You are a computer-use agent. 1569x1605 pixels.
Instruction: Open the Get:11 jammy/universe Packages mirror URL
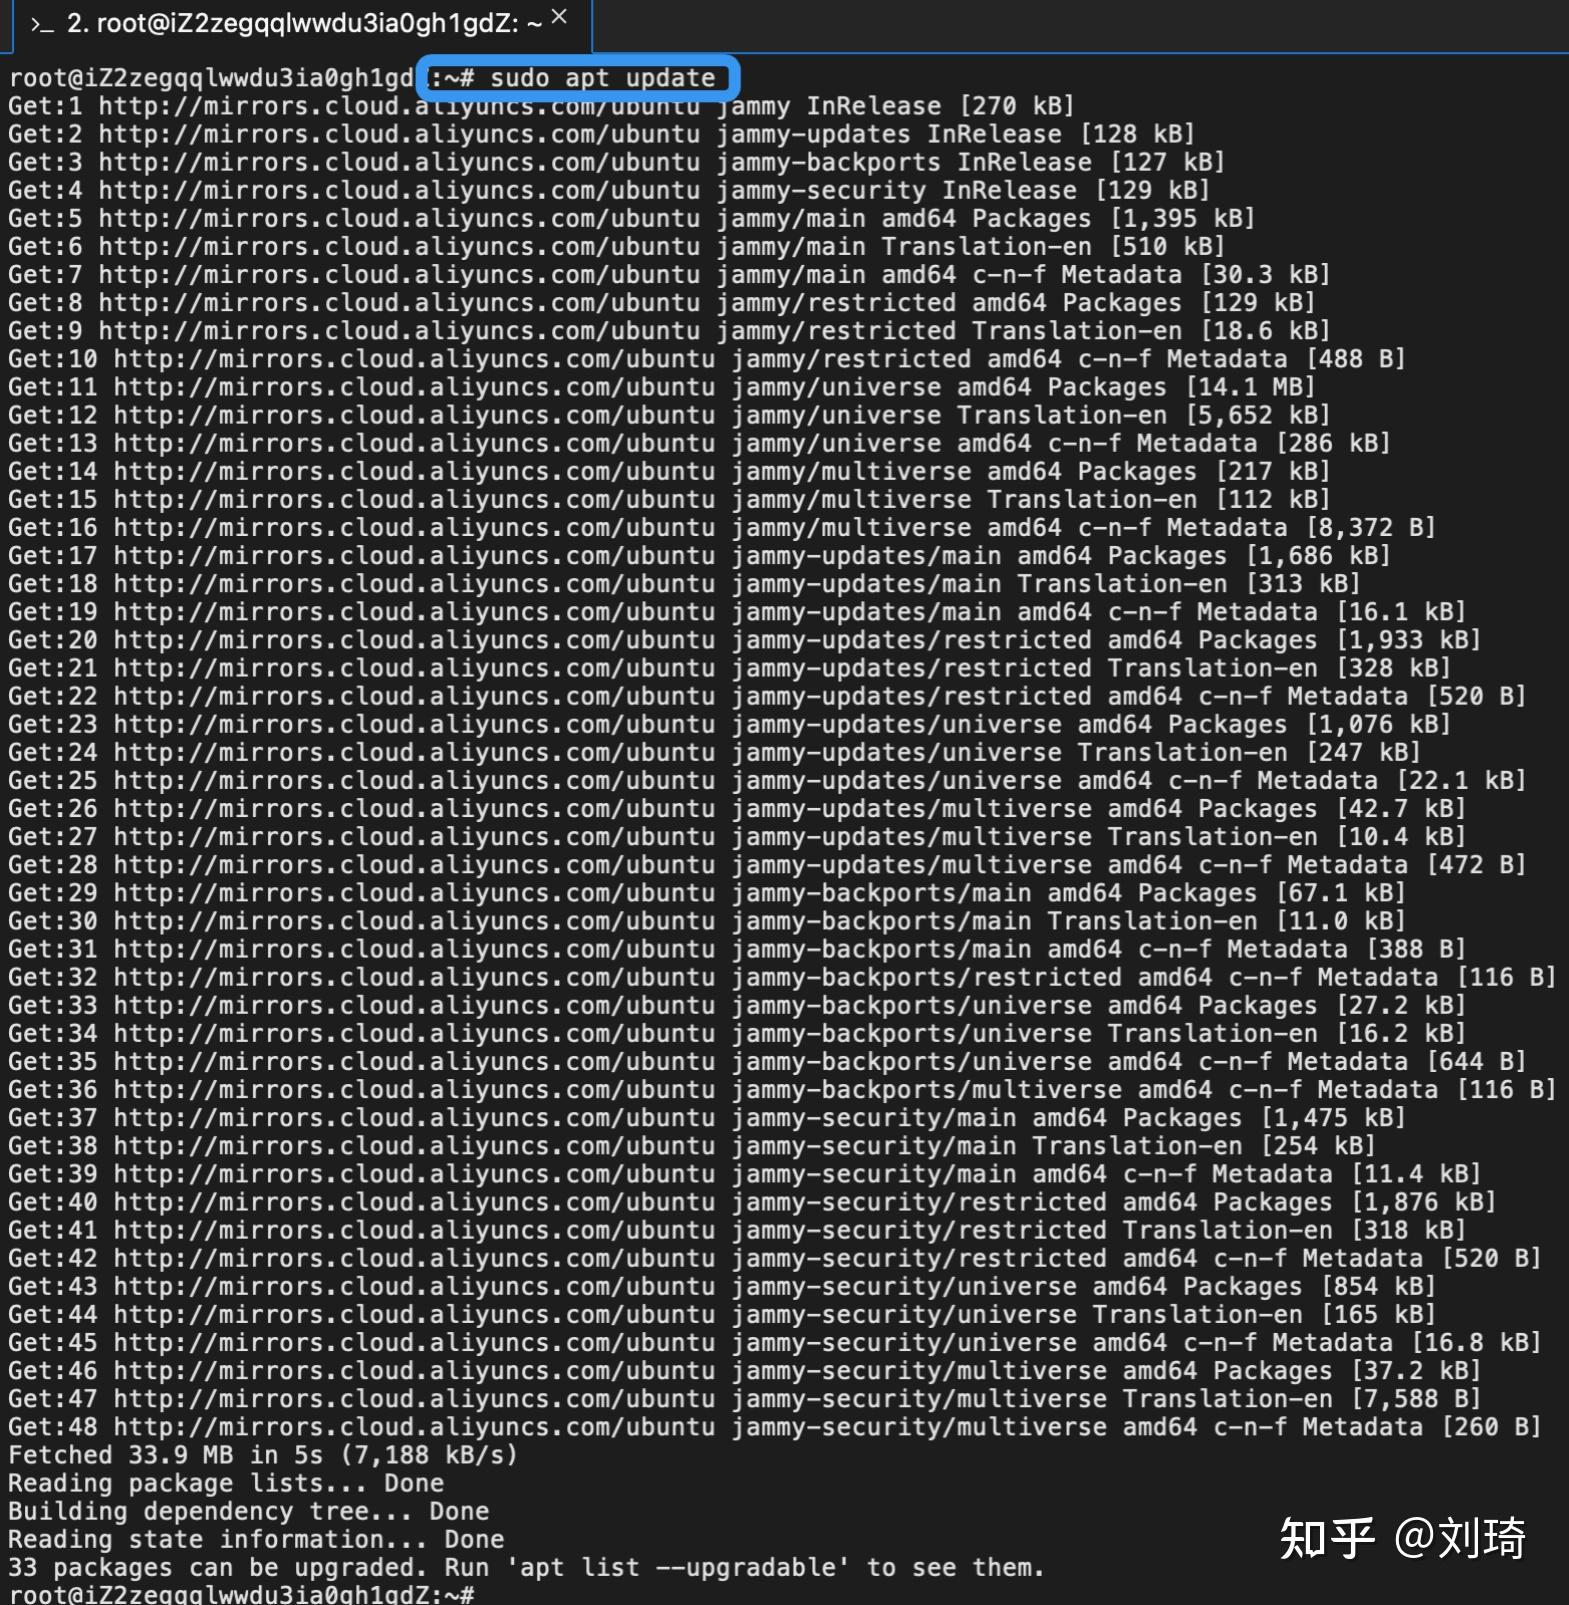(414, 387)
